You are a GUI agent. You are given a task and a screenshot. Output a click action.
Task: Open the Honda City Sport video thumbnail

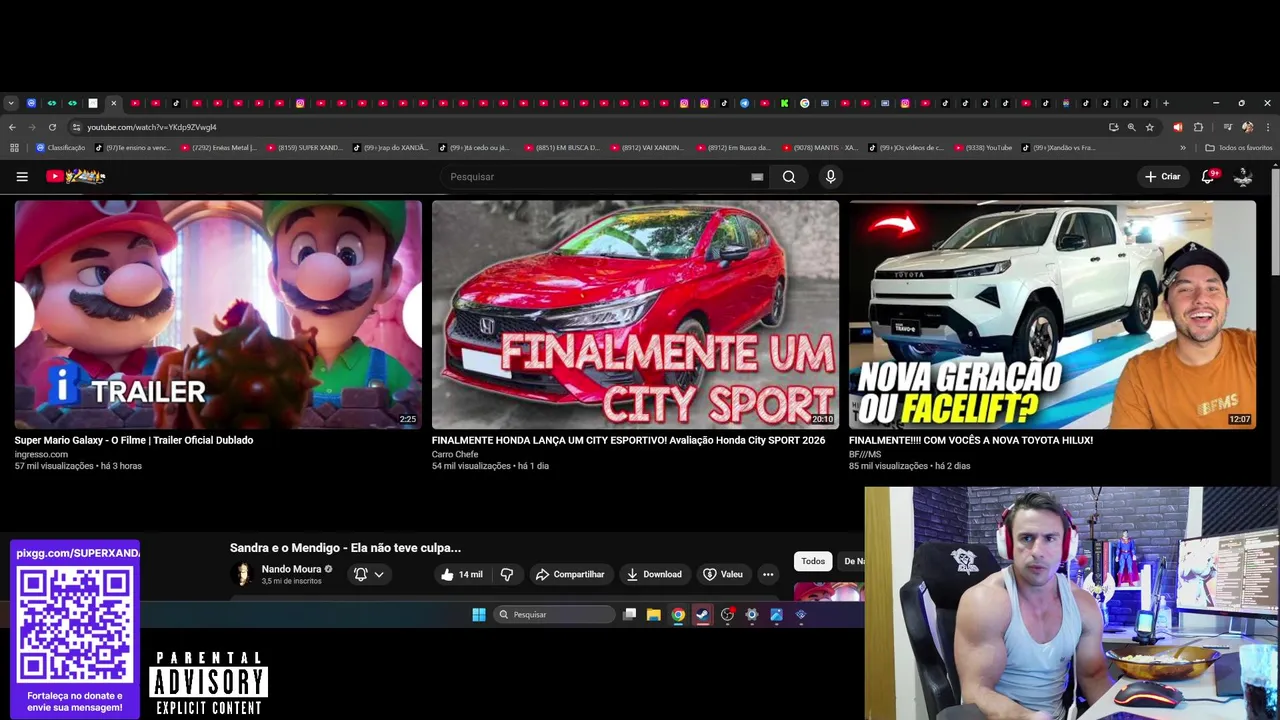(x=635, y=315)
